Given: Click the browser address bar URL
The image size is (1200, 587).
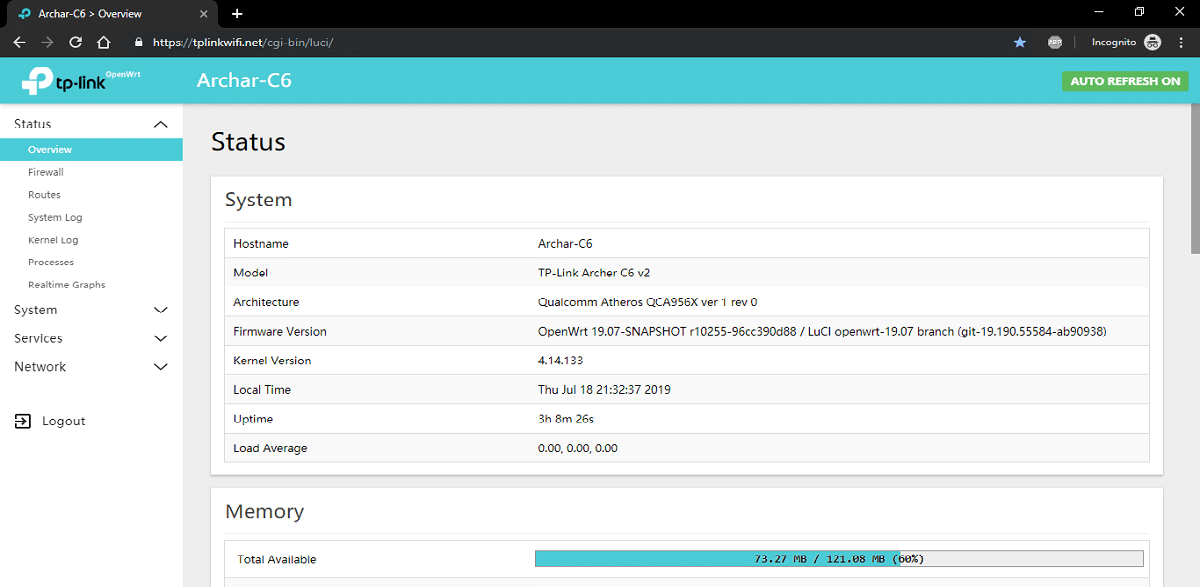Looking at the screenshot, I should 242,43.
